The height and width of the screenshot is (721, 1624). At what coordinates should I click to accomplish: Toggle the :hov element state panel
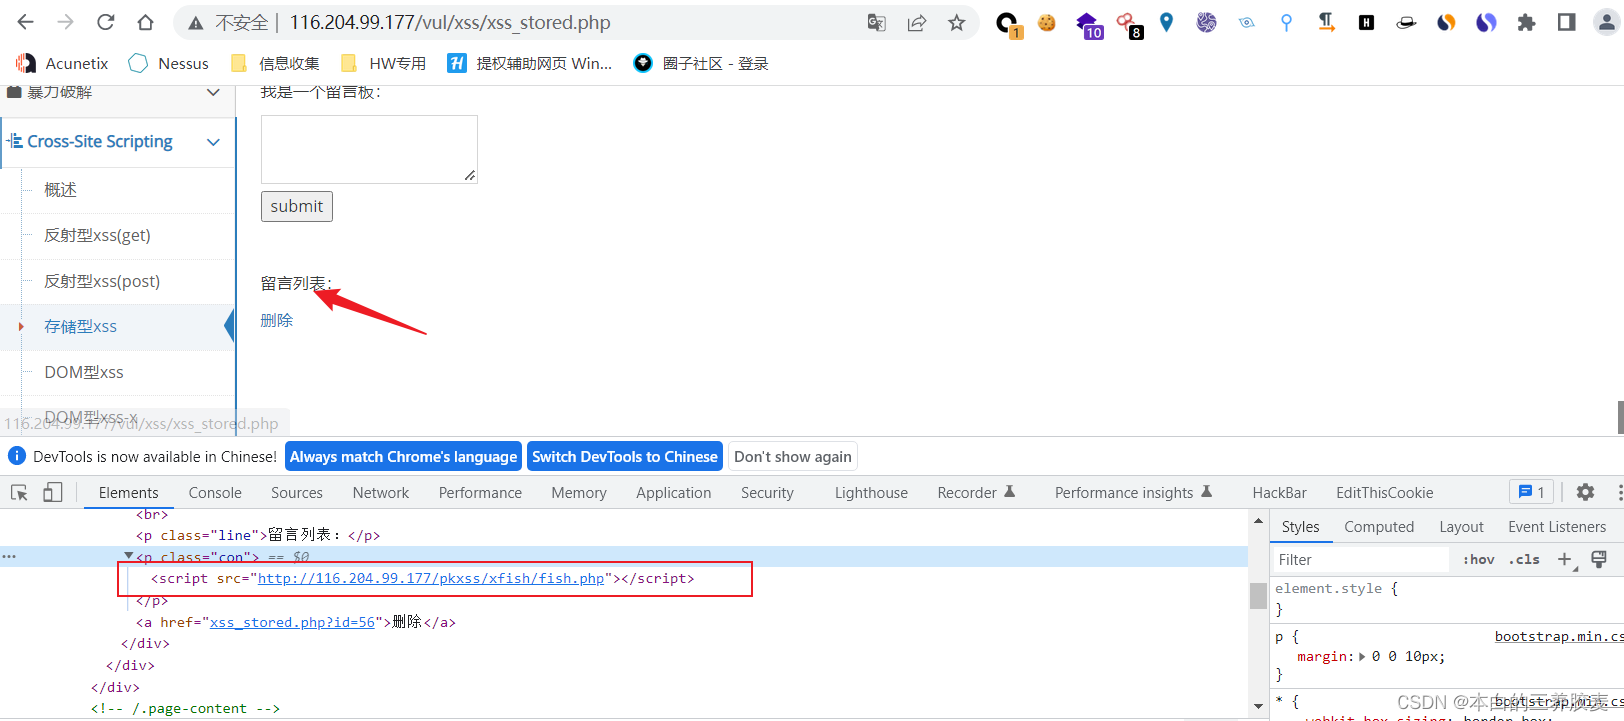pos(1478,560)
